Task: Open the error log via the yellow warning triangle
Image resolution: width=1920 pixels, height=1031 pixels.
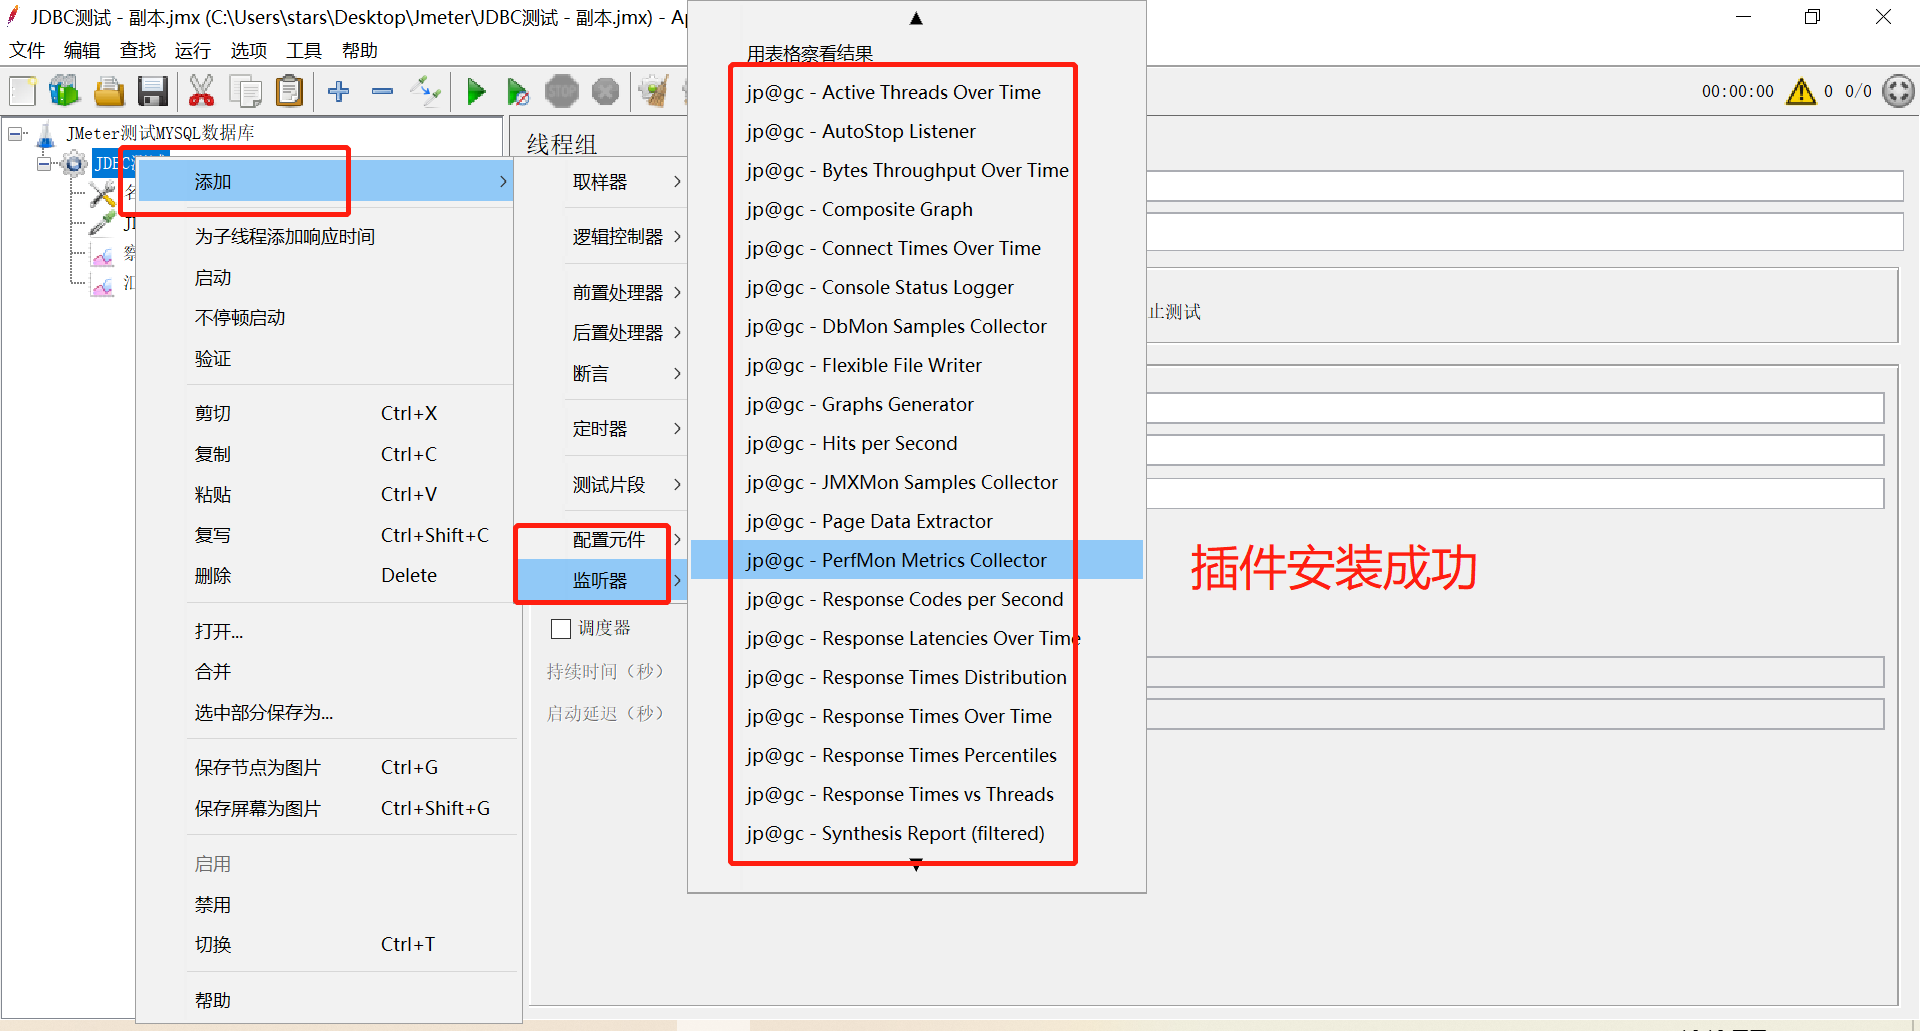Action: 1800,91
